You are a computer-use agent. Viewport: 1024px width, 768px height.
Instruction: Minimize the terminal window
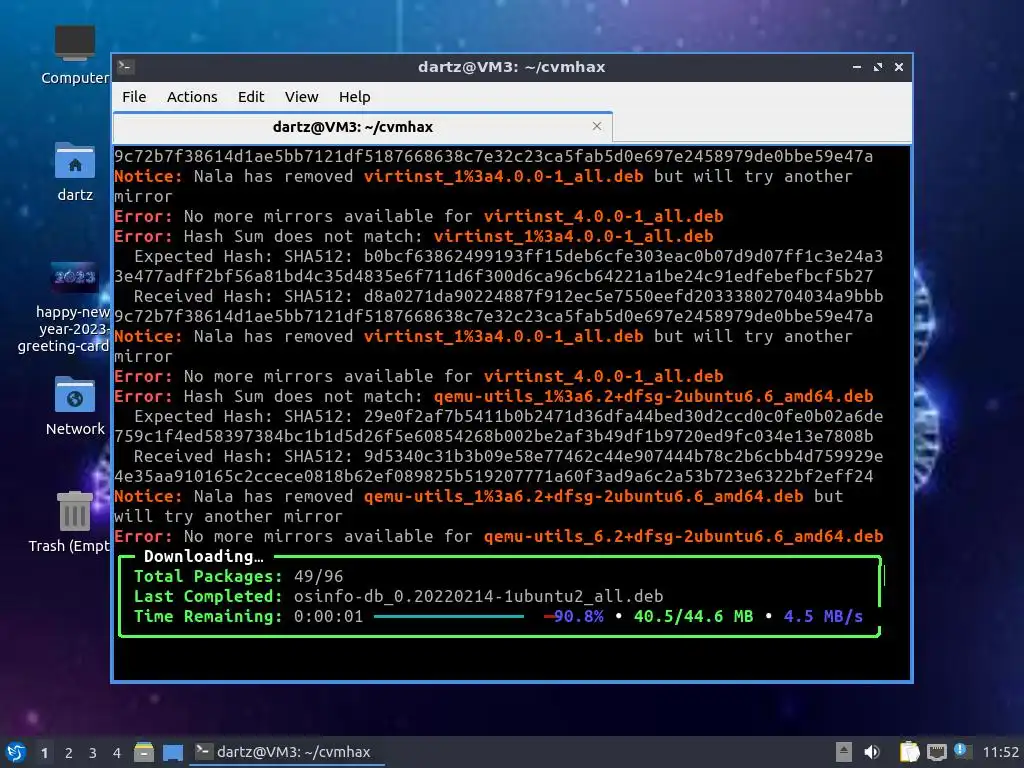click(x=857, y=67)
